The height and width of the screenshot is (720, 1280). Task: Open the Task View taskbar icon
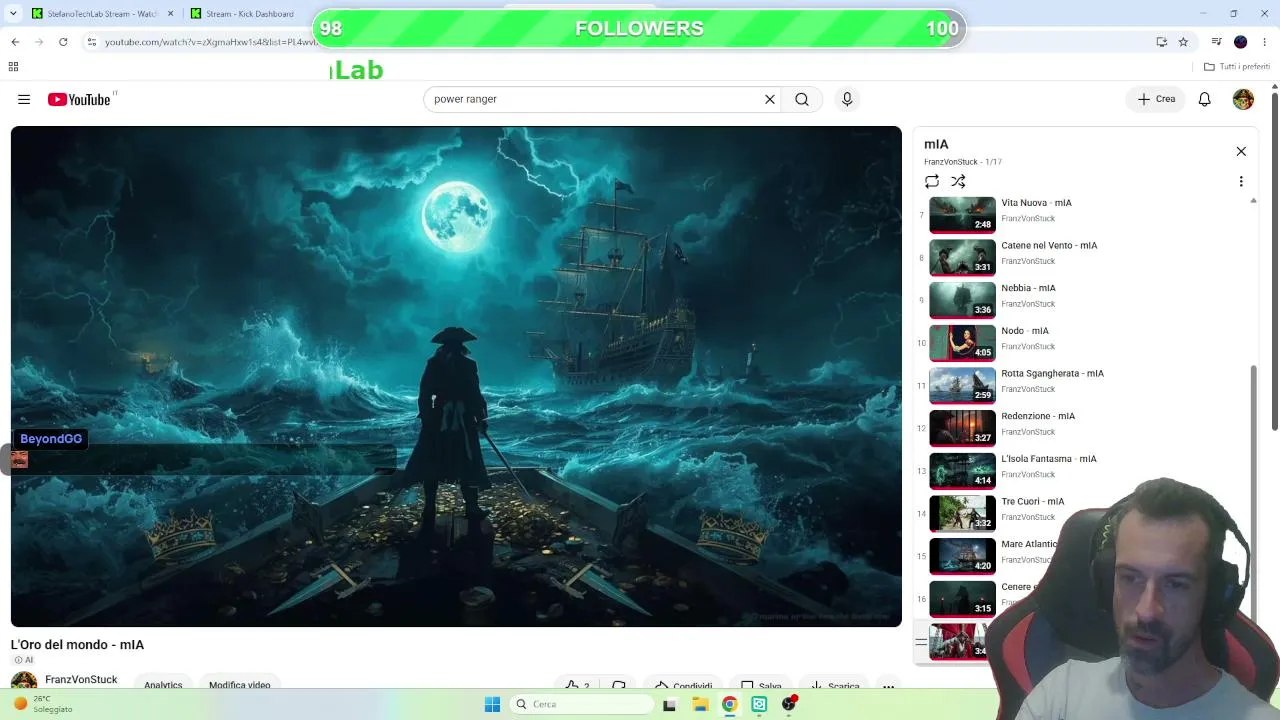point(670,704)
